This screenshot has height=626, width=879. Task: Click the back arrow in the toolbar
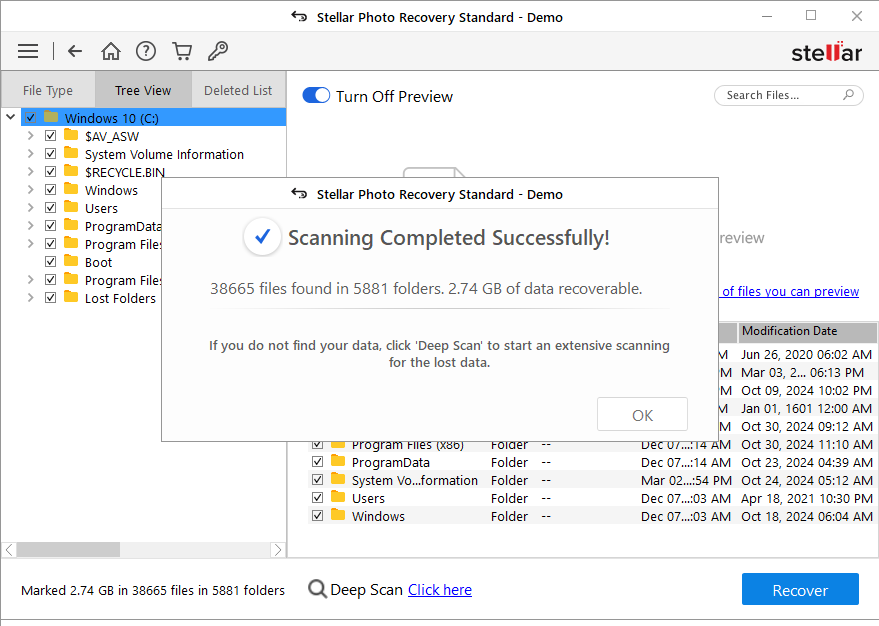[x=76, y=51]
